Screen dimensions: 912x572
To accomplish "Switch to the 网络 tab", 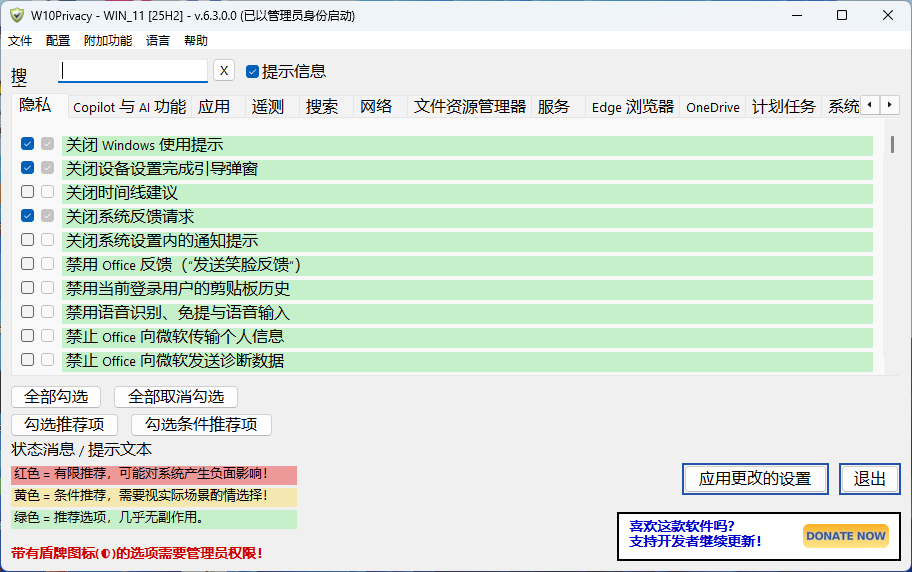I will [380, 107].
